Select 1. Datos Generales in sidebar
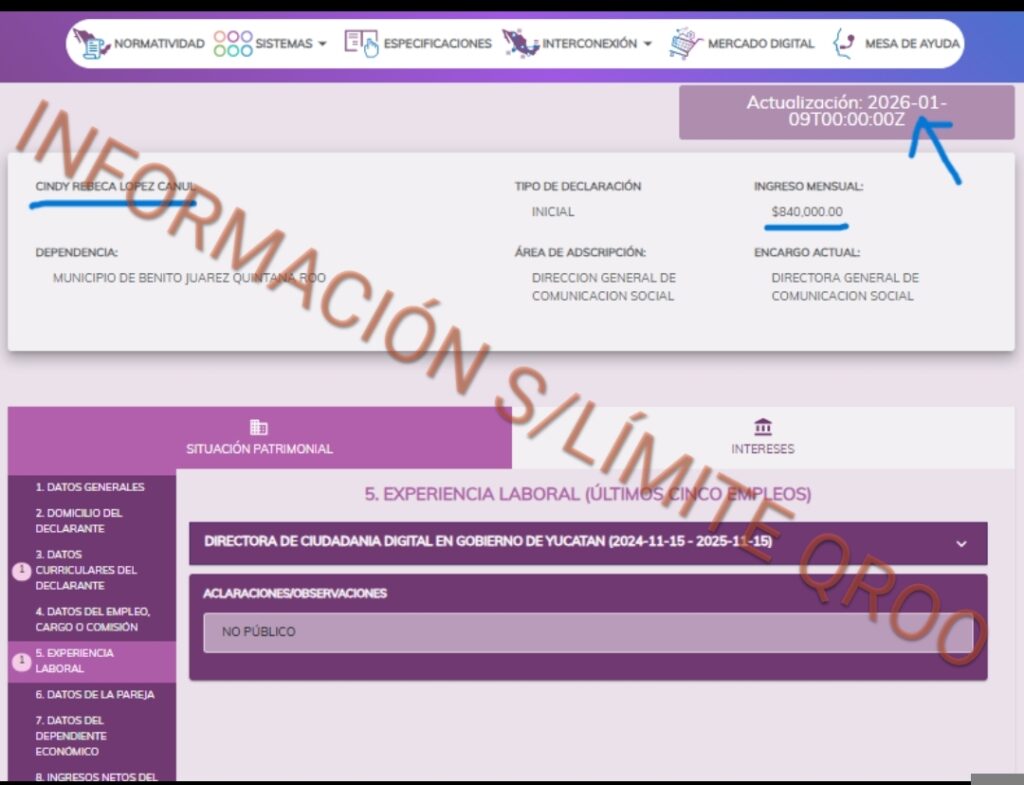The image size is (1024, 785). [x=90, y=487]
